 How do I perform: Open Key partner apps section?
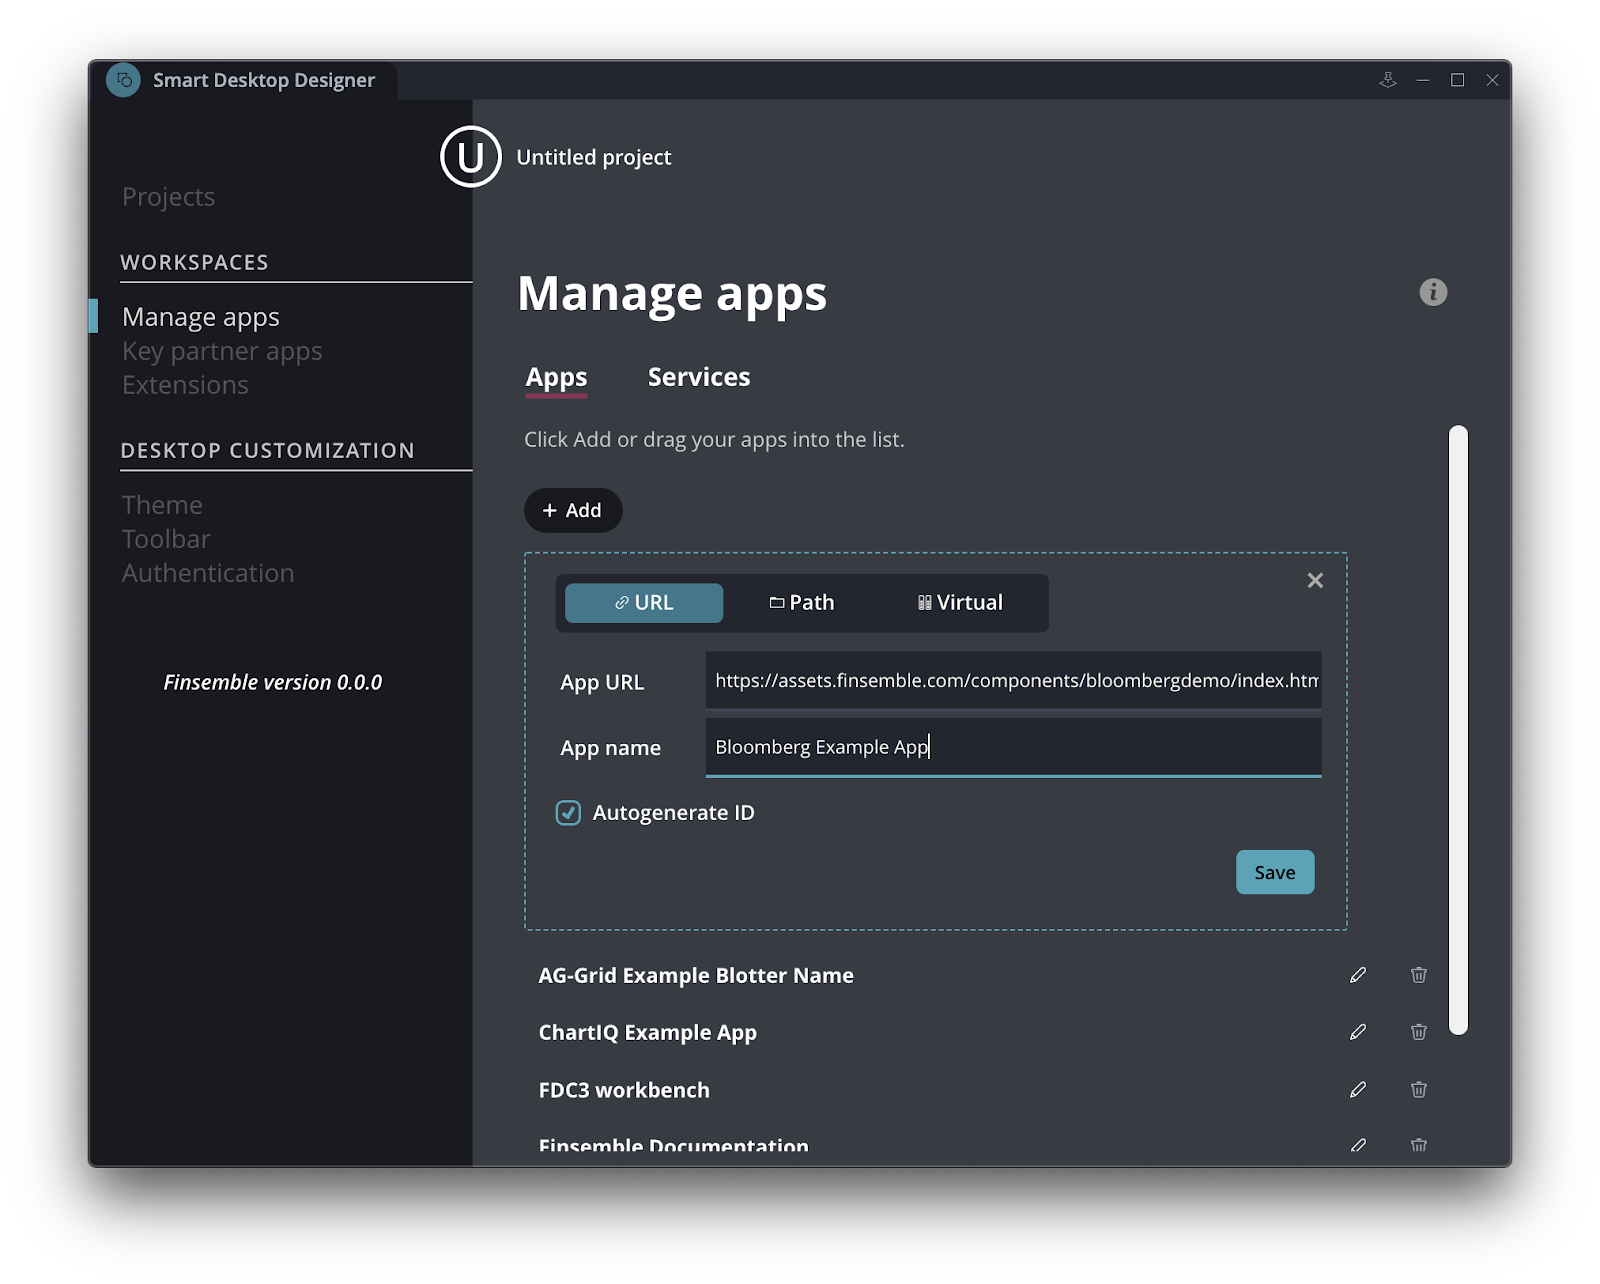click(x=222, y=351)
